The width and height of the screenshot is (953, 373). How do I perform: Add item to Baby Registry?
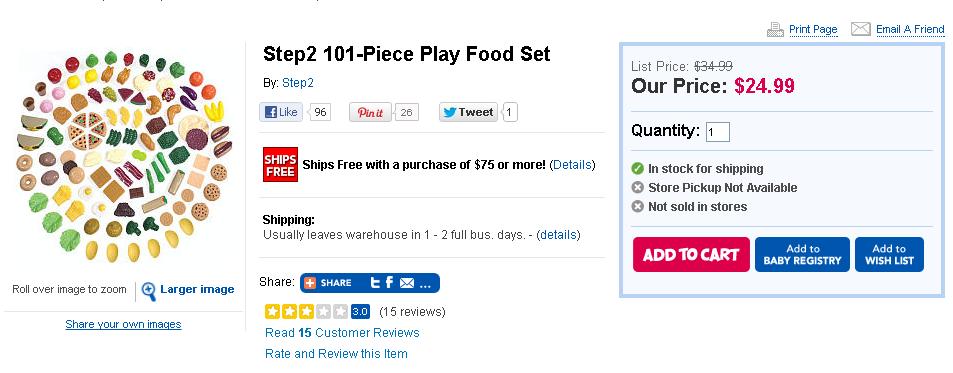tap(802, 255)
